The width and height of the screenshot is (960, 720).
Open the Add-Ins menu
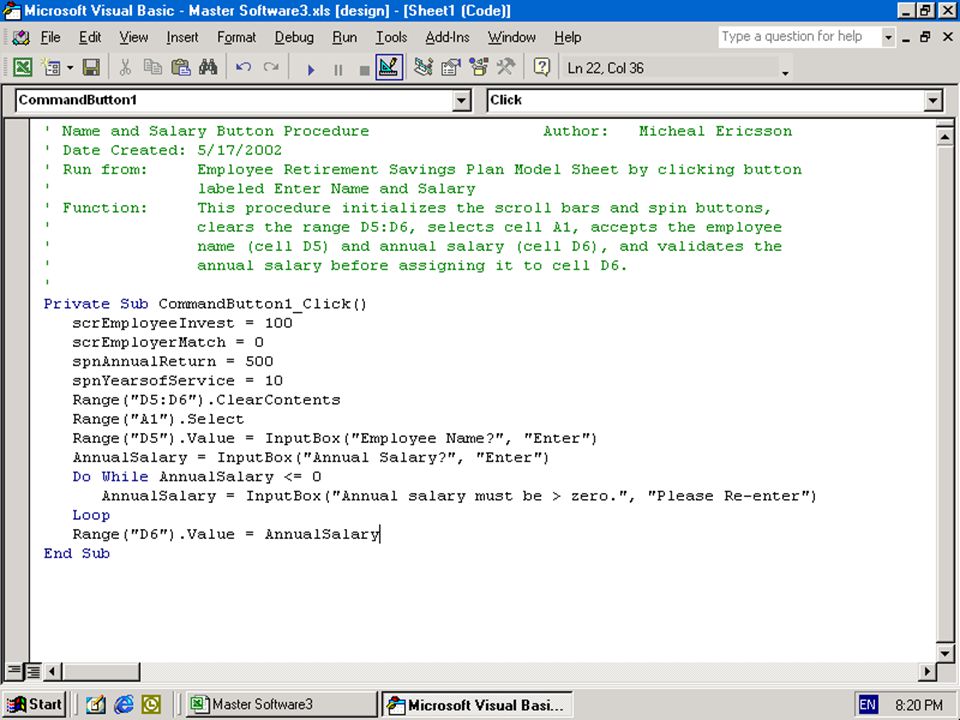tap(448, 37)
